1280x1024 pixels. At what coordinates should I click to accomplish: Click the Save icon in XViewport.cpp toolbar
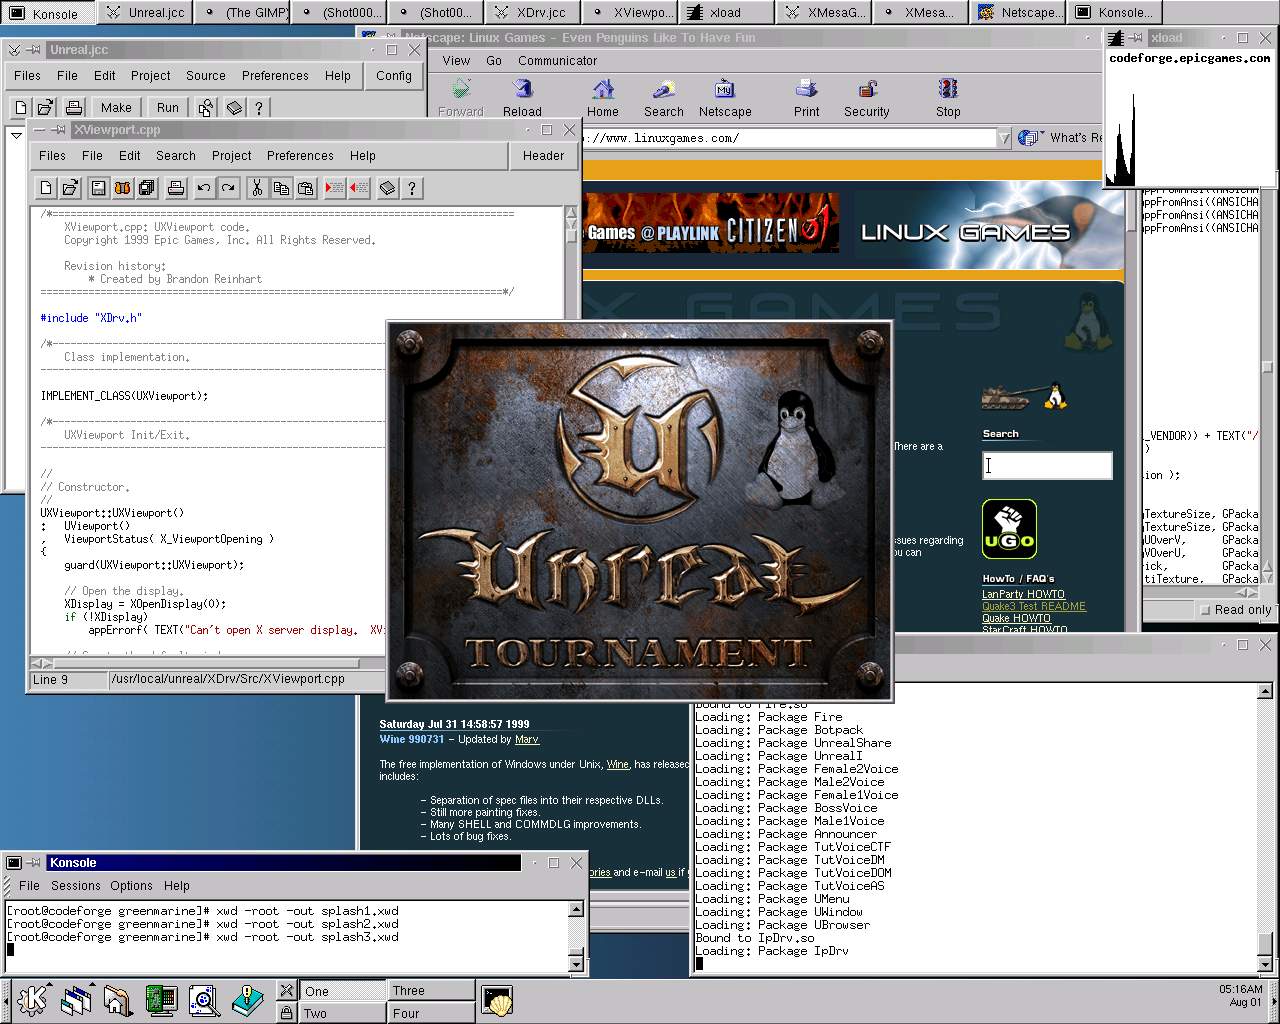[x=98, y=188]
